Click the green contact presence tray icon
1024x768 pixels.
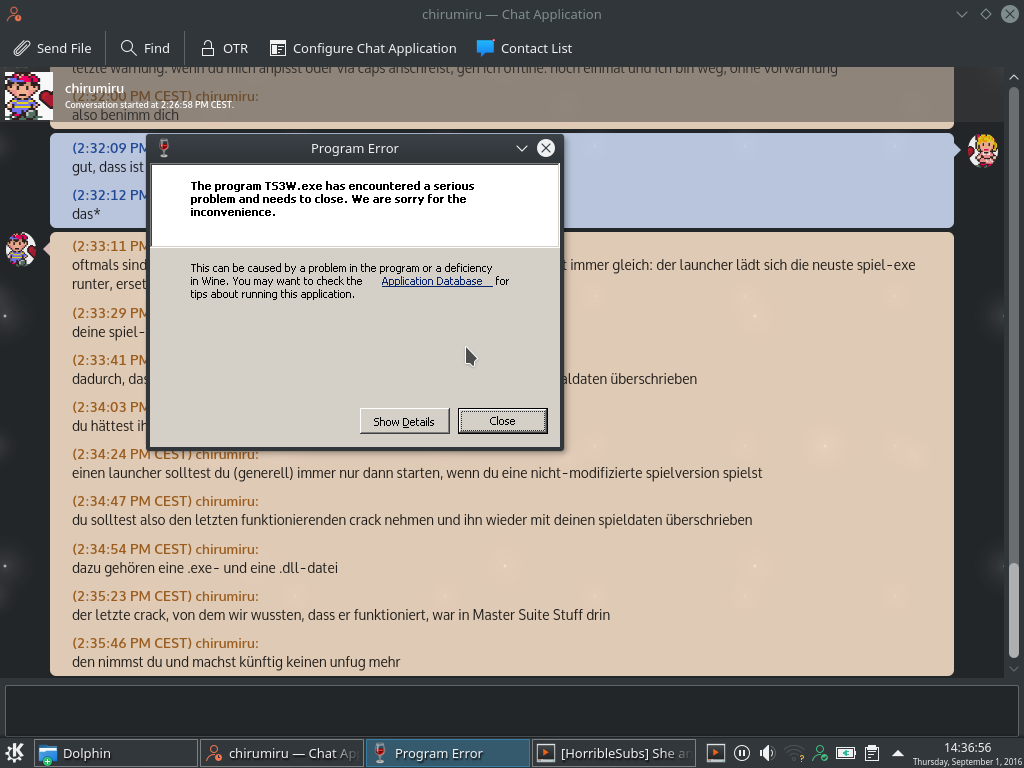point(820,753)
